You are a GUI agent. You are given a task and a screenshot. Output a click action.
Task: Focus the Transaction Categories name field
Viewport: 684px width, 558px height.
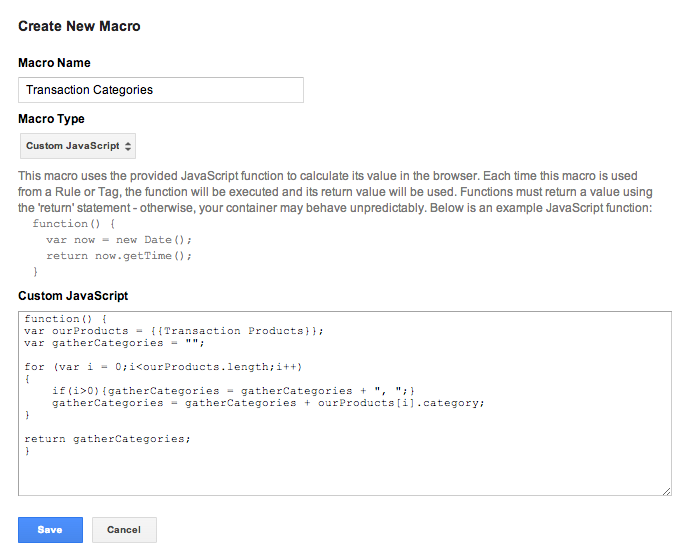point(161,90)
